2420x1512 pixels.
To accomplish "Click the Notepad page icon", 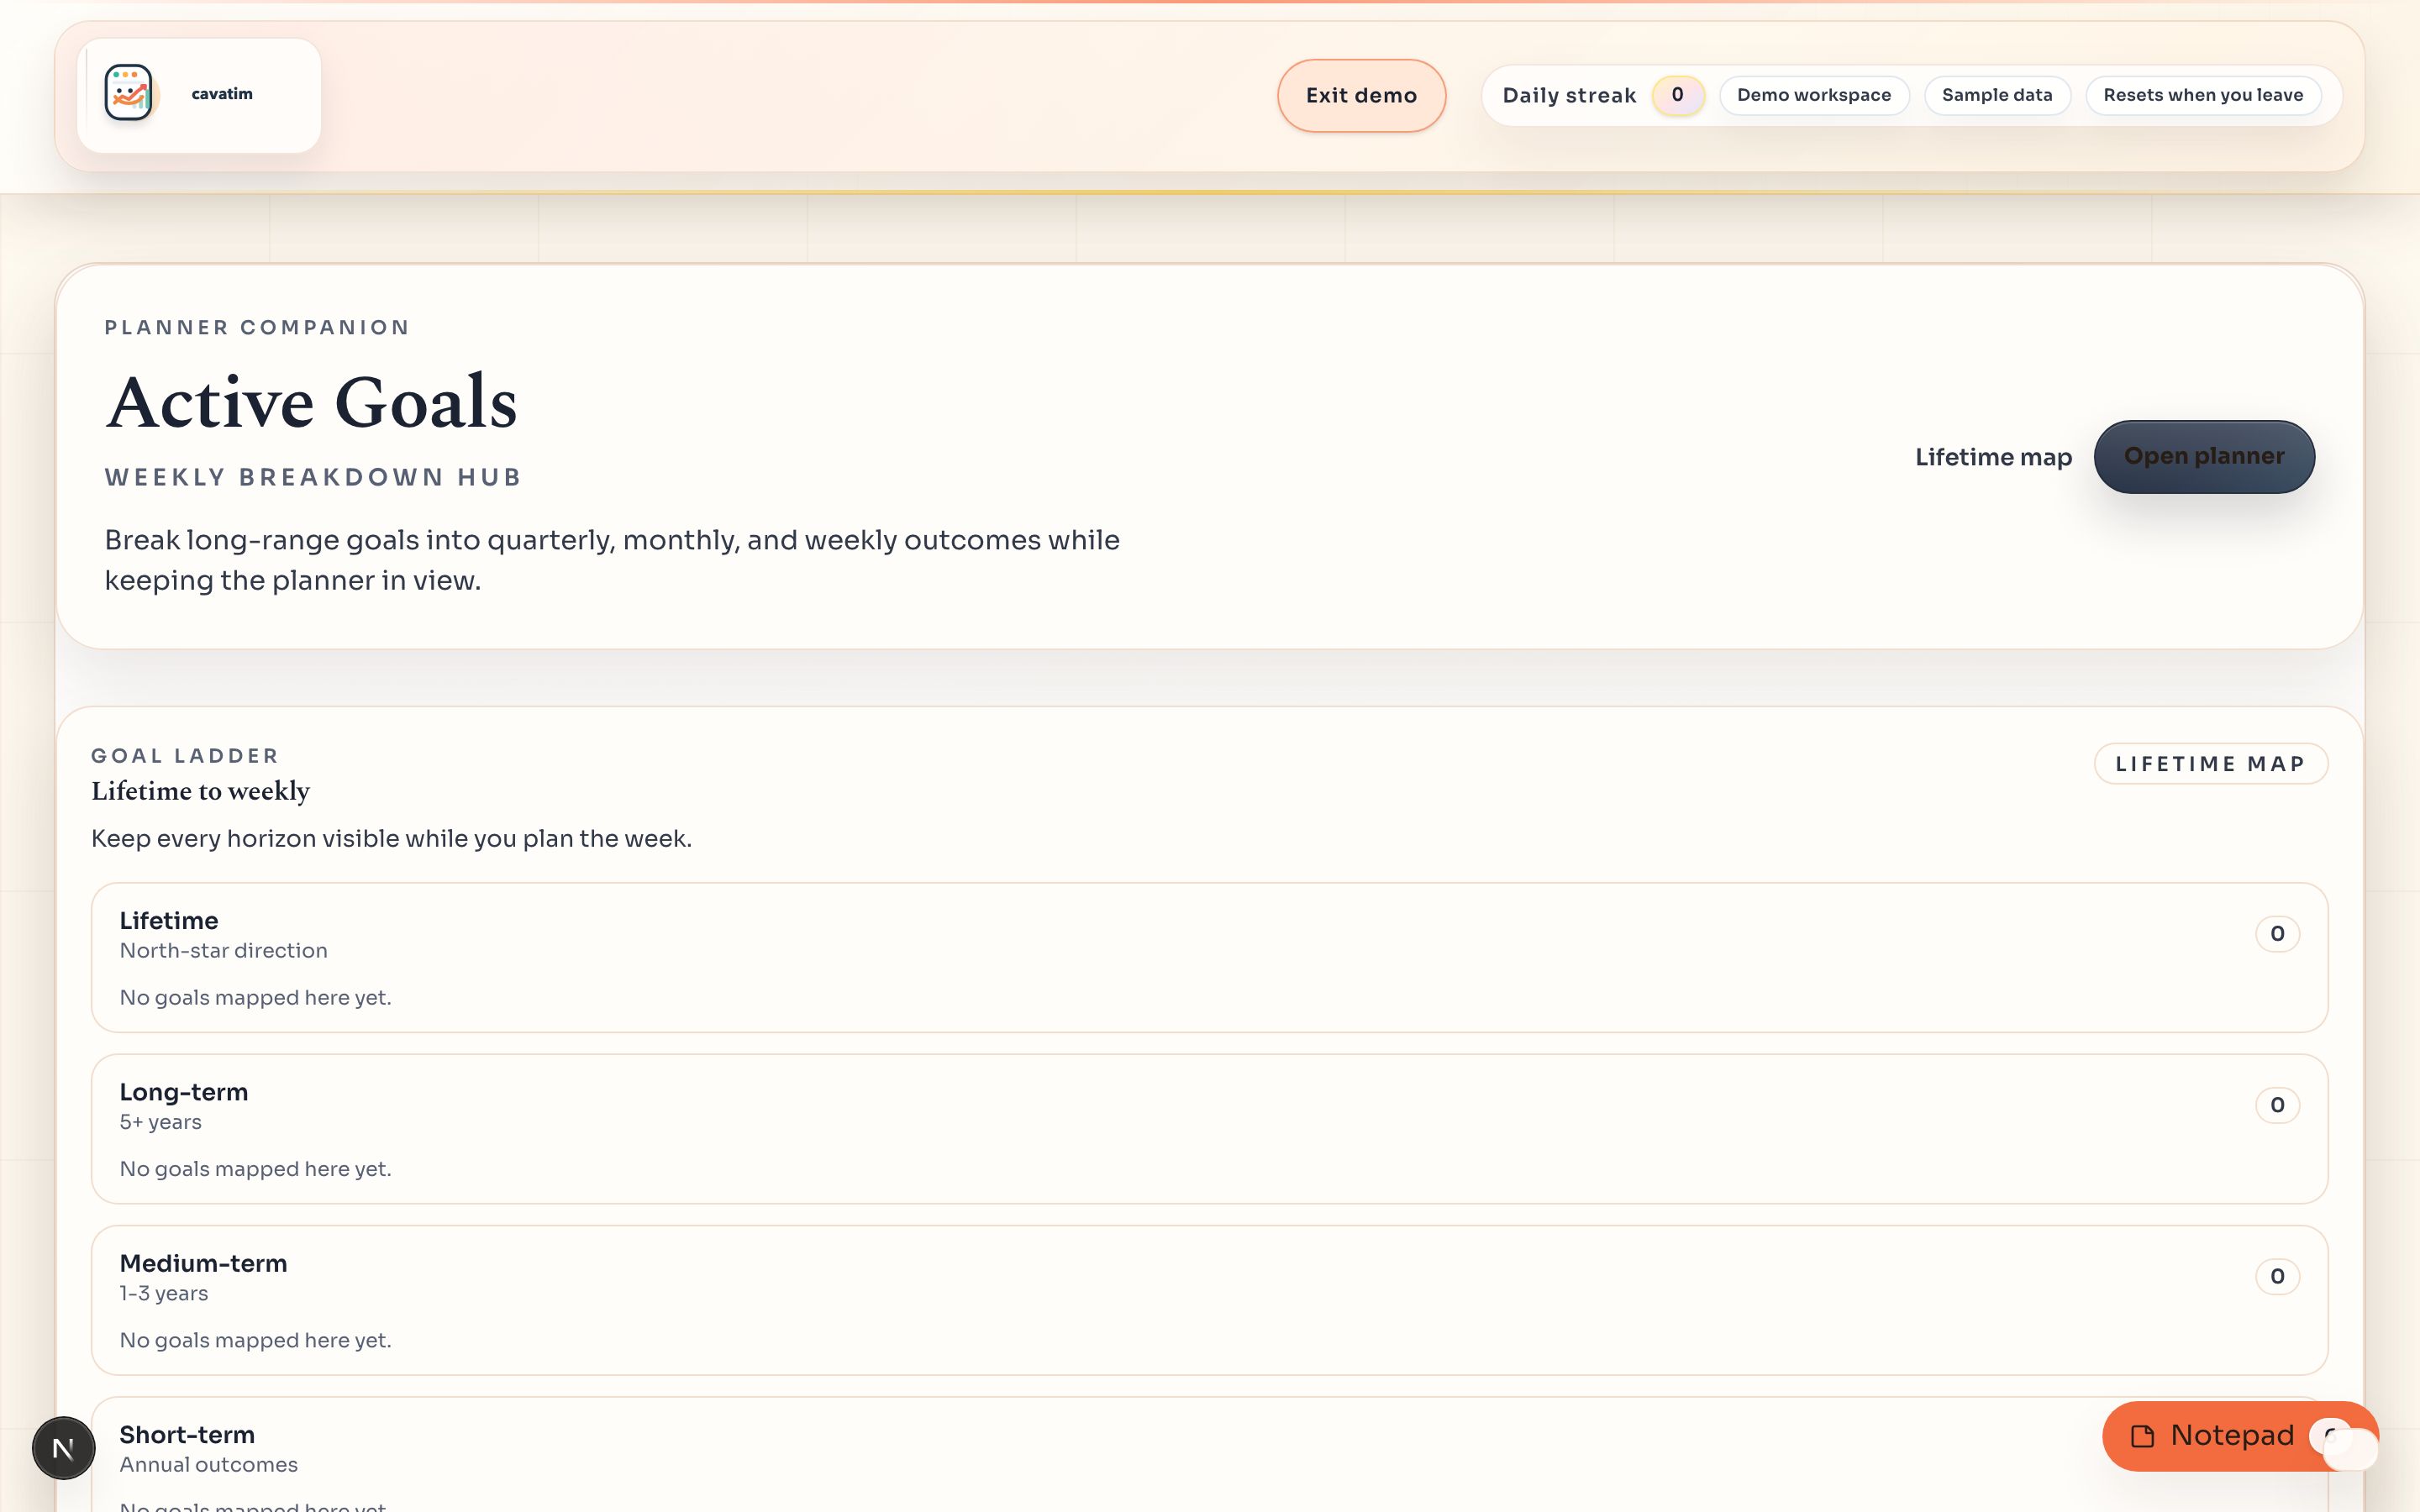I will point(2142,1436).
